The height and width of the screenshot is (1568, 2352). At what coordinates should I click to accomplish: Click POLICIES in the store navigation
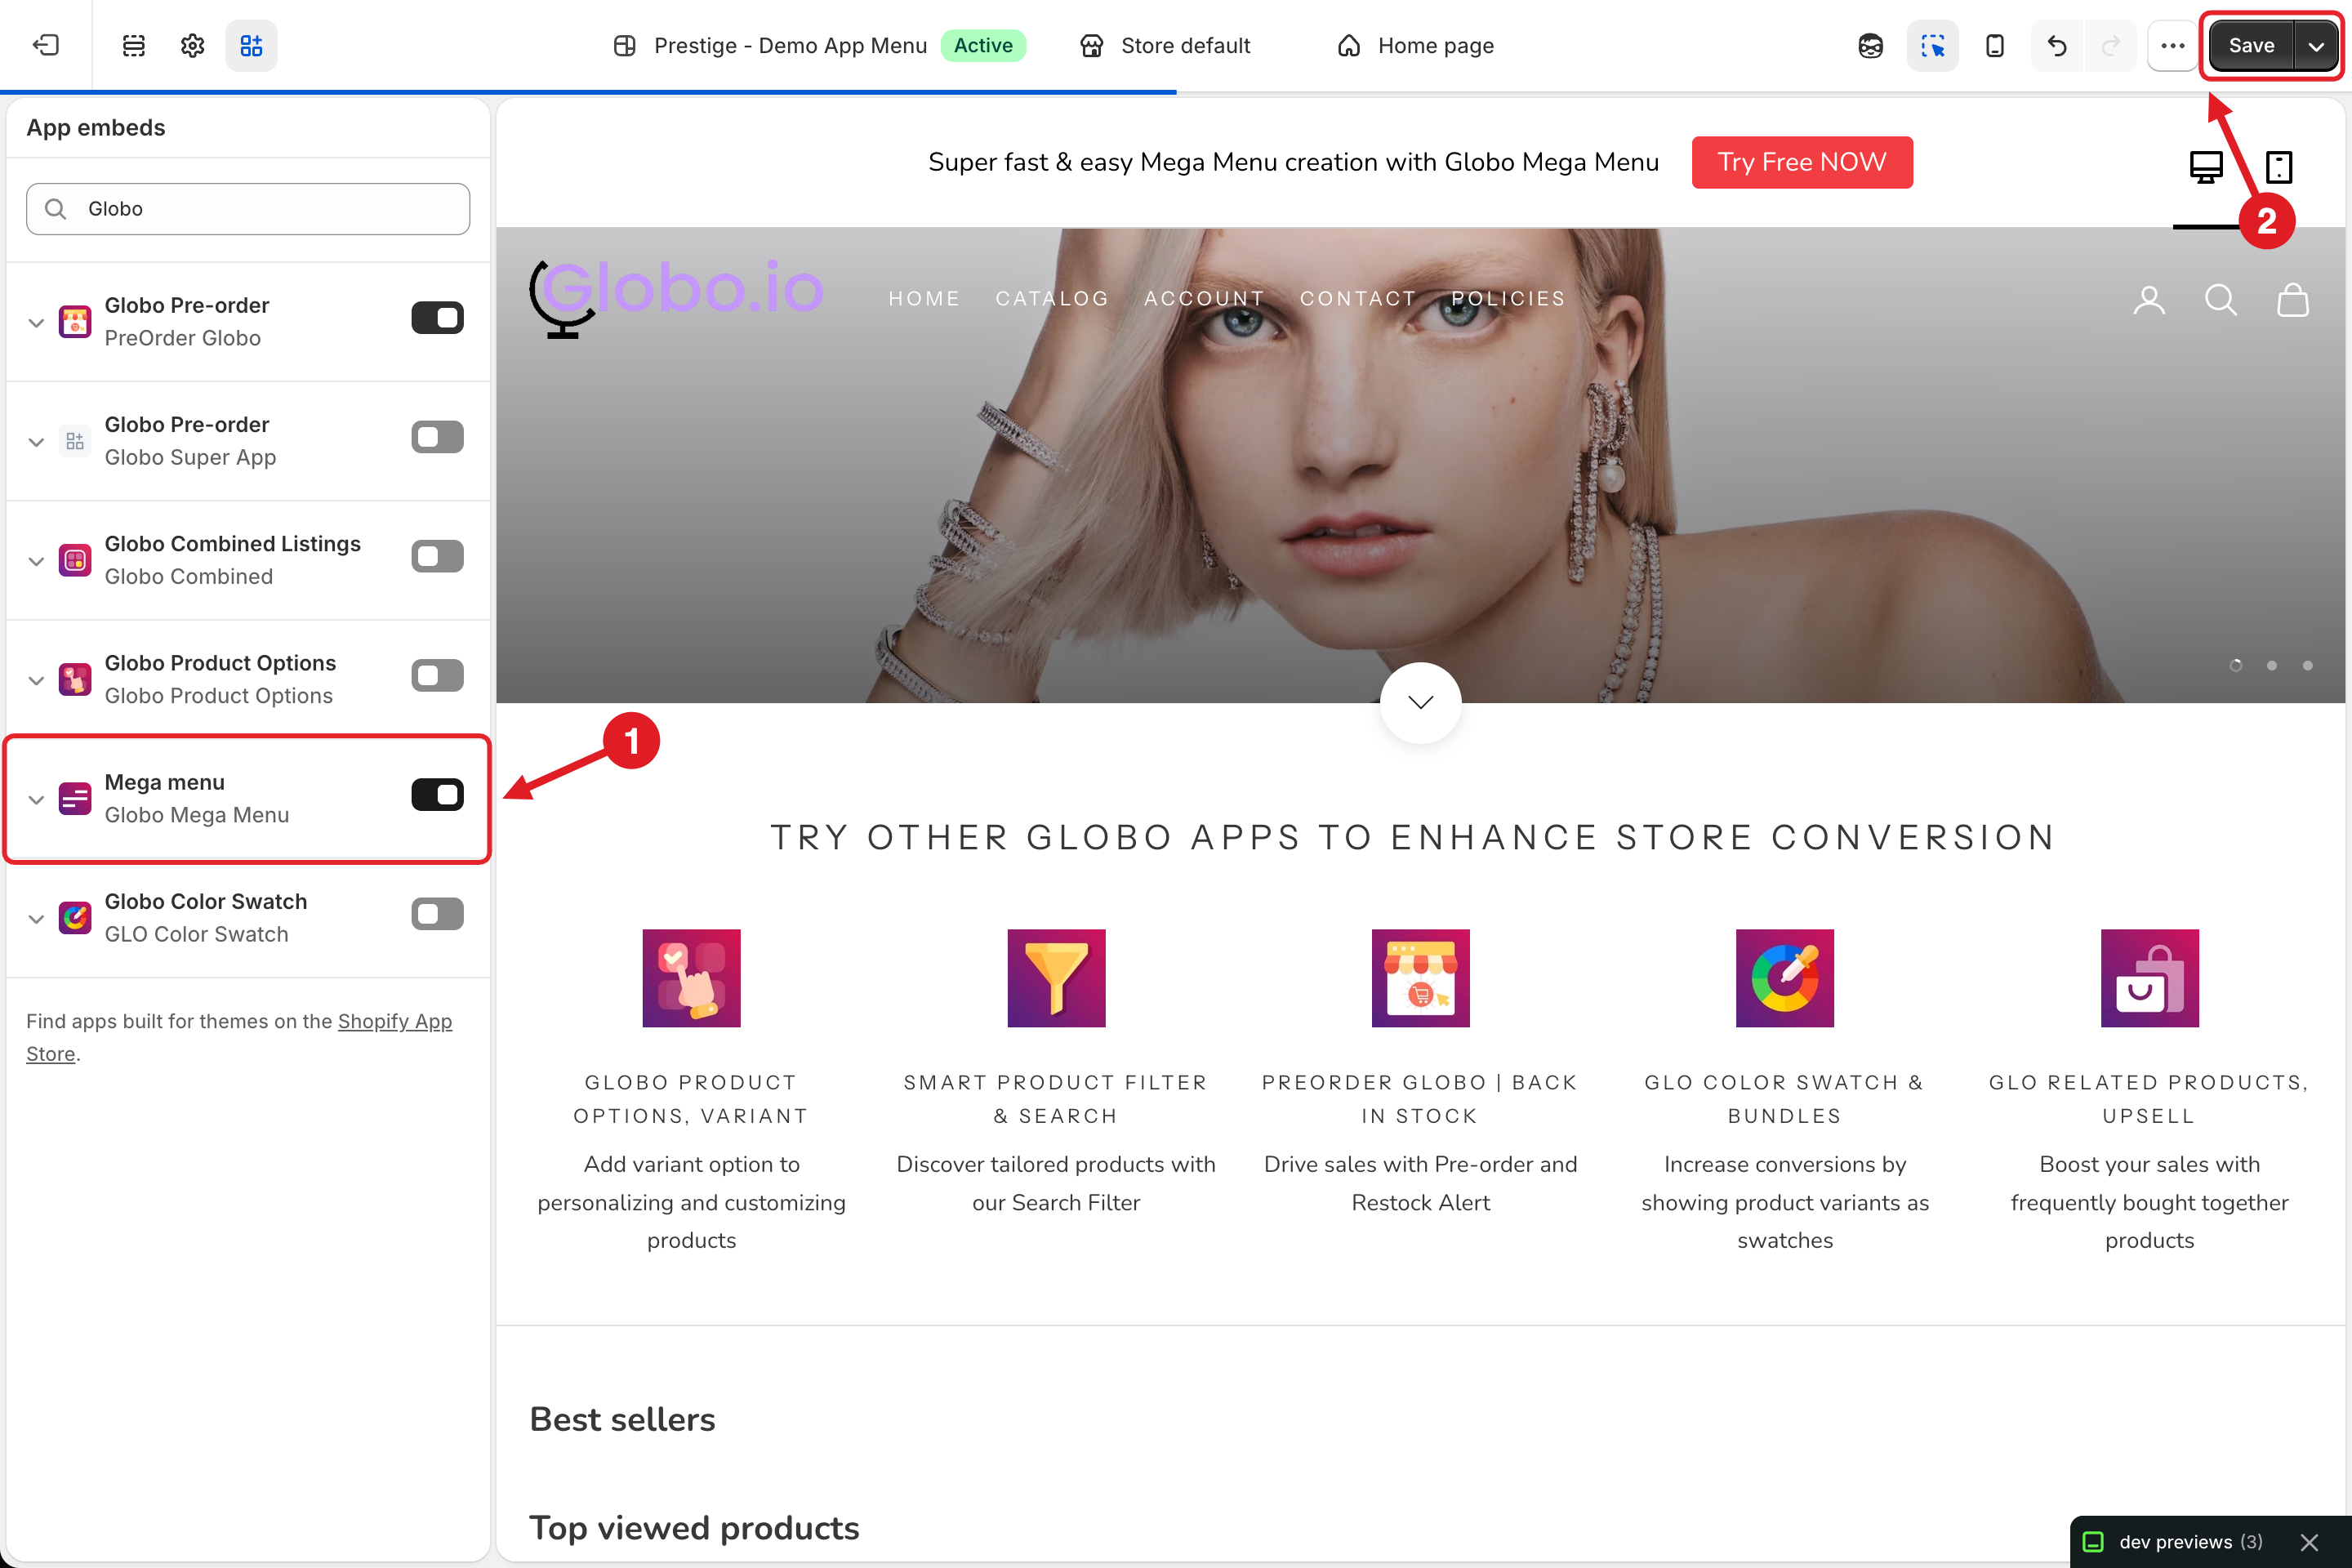(x=1508, y=299)
